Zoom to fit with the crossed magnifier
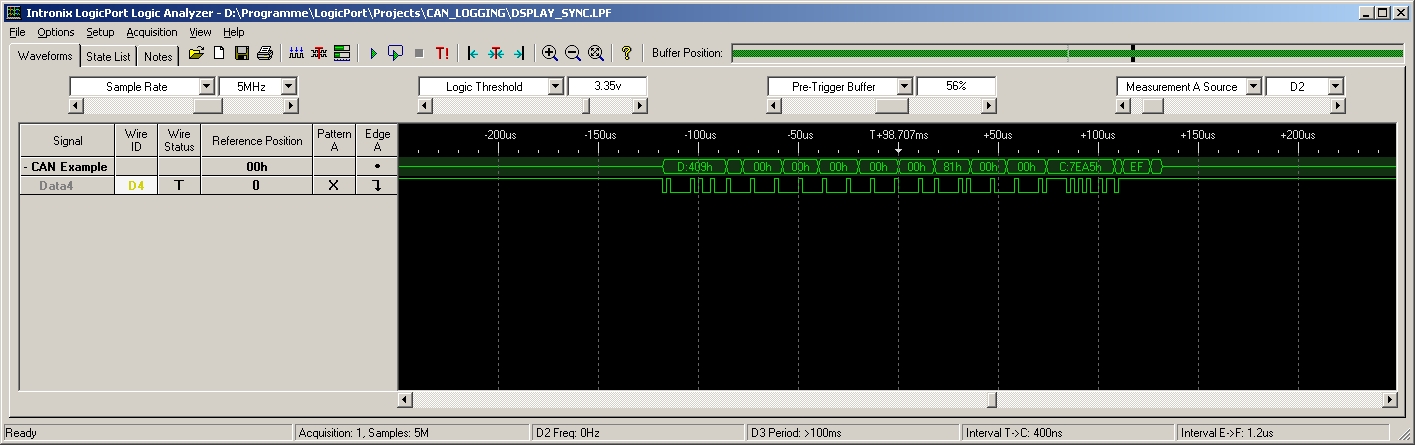Screen dimensions: 1415x445 pos(596,53)
